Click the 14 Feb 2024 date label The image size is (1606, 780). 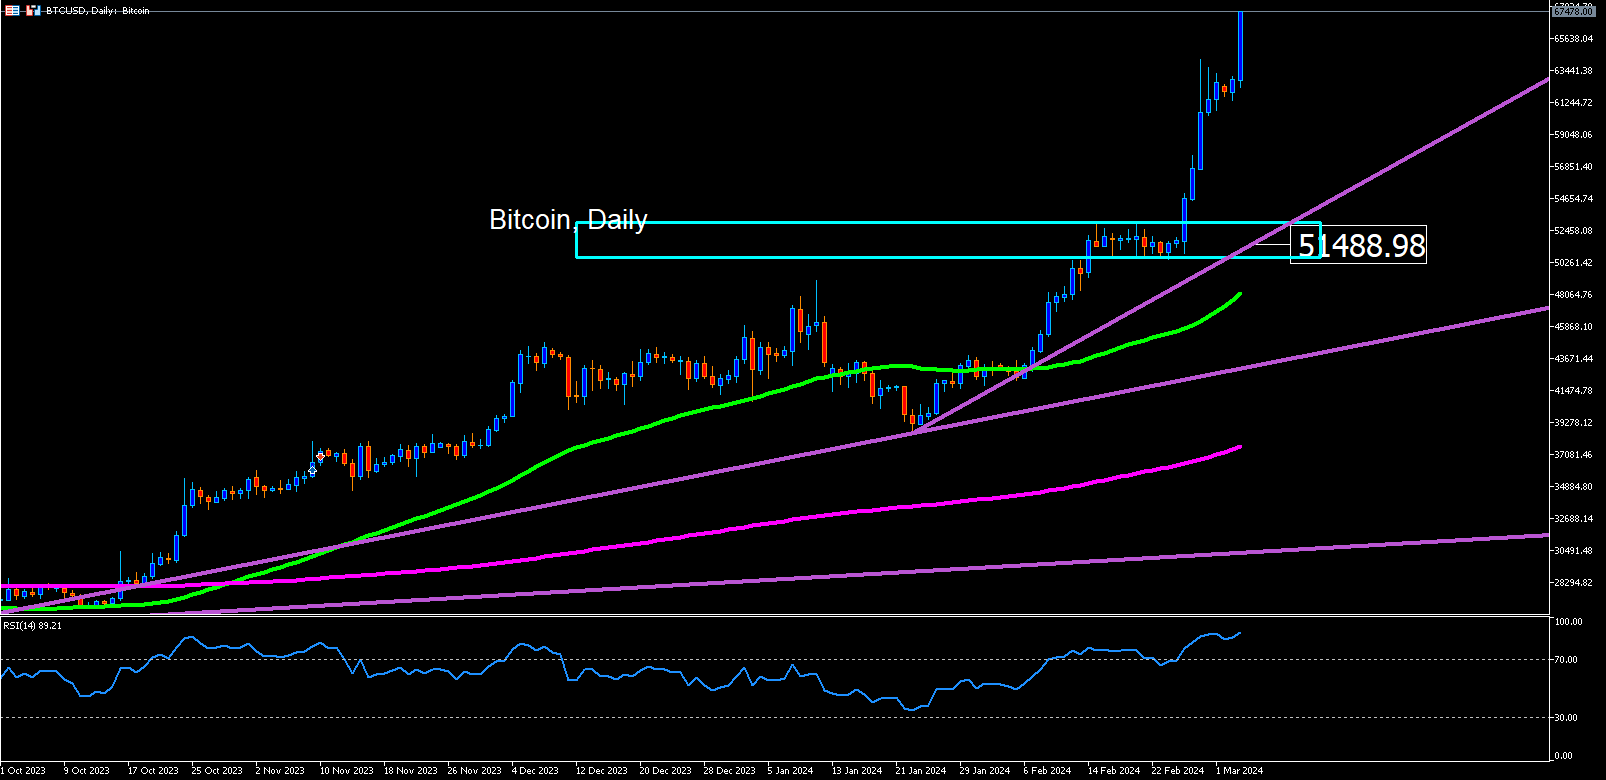click(x=1114, y=771)
